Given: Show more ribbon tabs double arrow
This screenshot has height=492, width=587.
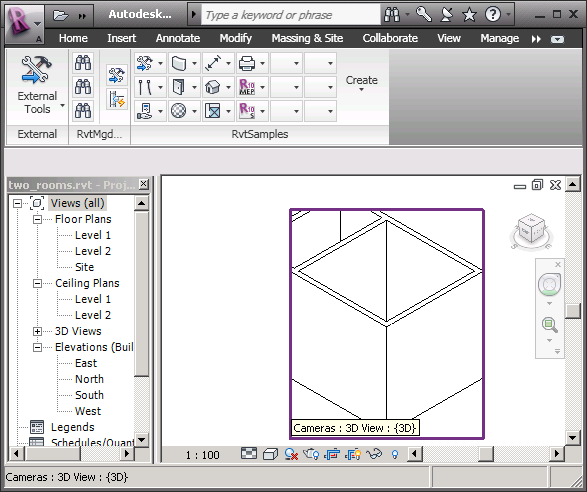Looking at the screenshot, I should pyautogui.click(x=536, y=39).
